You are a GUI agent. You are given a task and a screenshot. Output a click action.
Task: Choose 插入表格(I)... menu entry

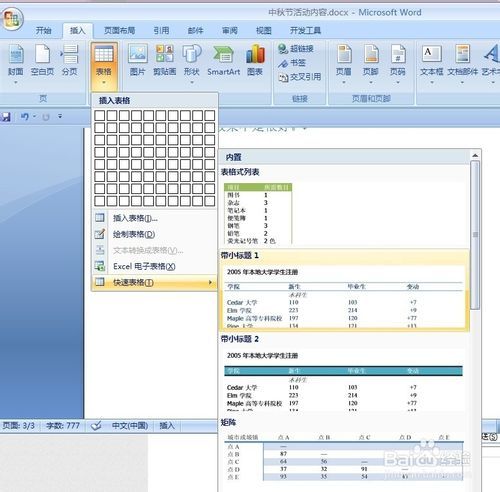click(154, 218)
